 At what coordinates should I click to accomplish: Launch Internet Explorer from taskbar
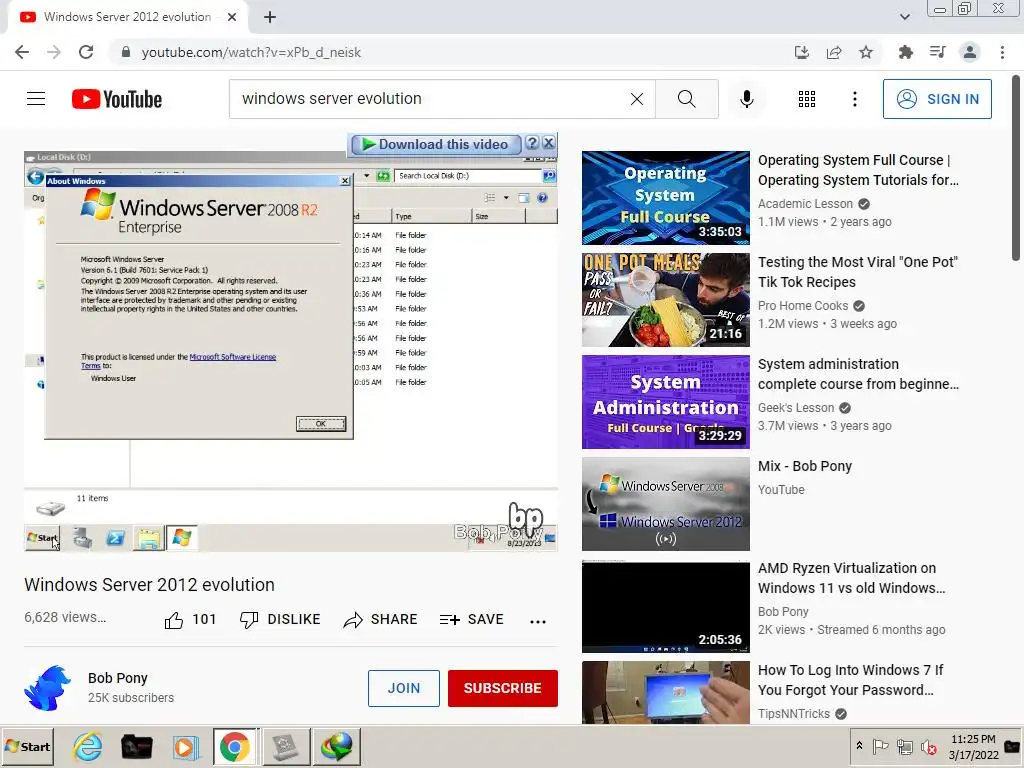[88, 746]
